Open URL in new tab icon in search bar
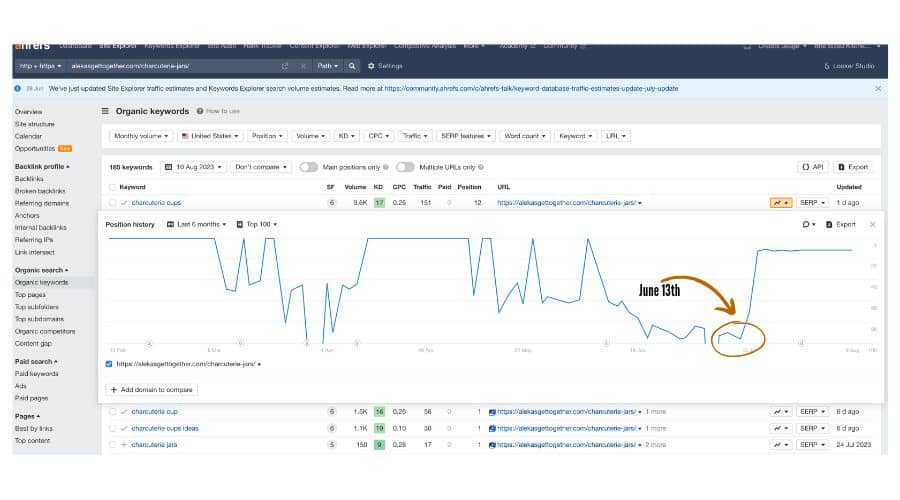The width and height of the screenshot is (900, 500). point(285,66)
